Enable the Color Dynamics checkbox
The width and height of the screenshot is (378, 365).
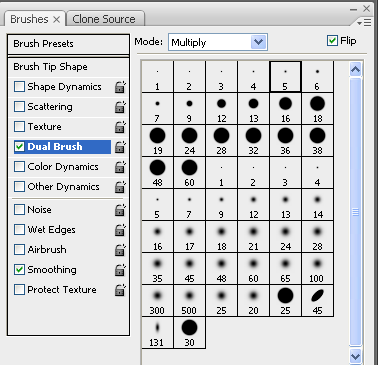coord(19,167)
